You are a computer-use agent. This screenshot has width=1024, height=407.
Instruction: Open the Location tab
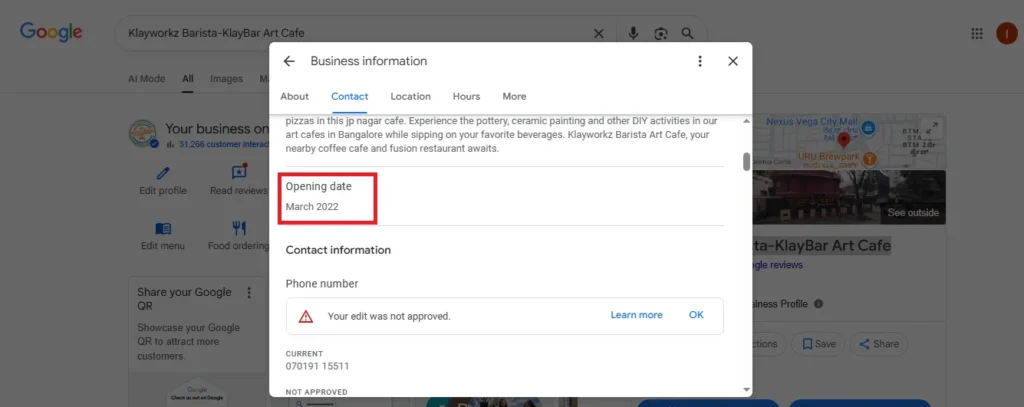411,96
